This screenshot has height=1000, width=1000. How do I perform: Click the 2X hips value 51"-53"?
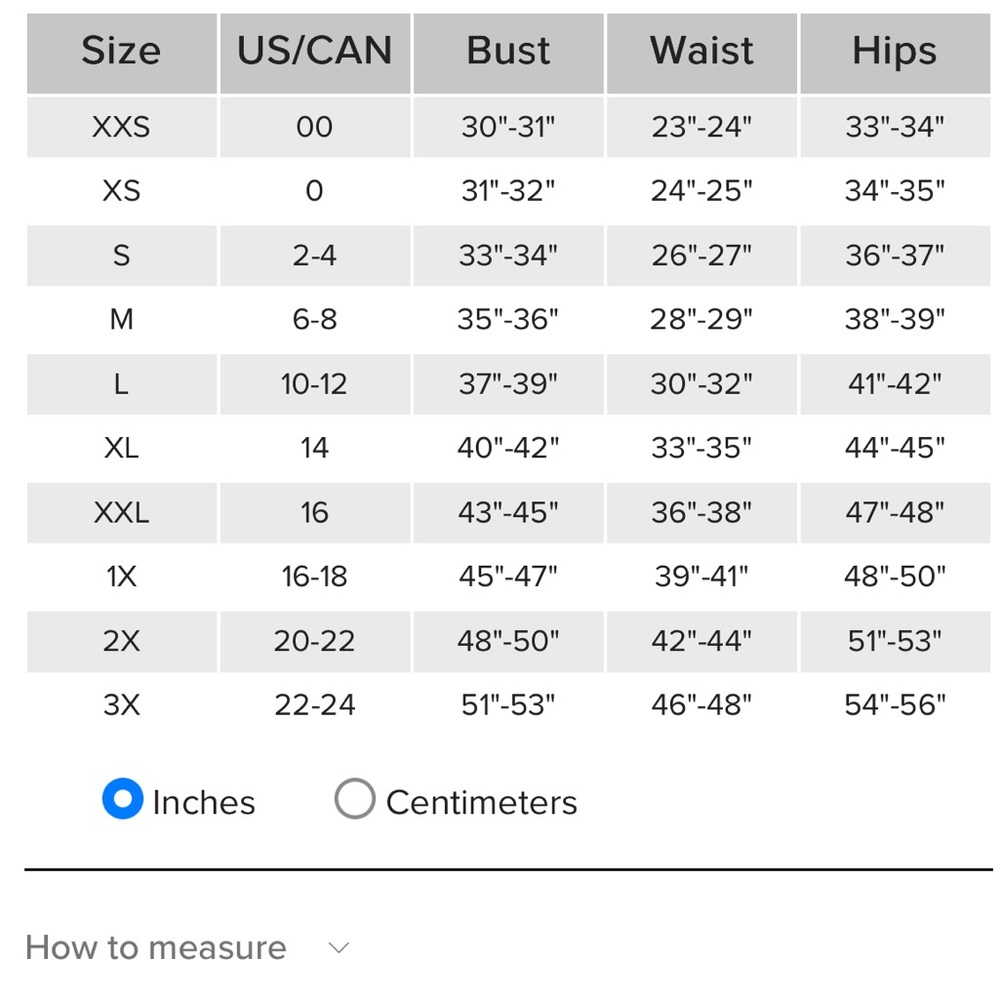coord(895,640)
